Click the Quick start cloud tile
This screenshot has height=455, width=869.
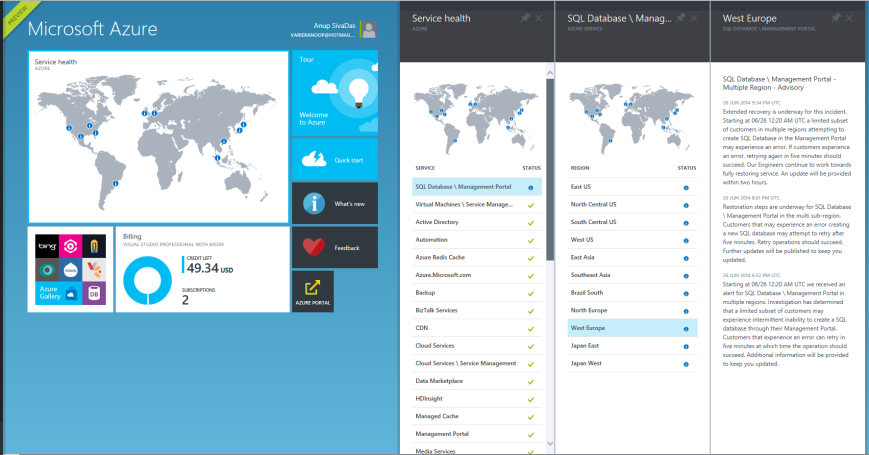tap(335, 160)
